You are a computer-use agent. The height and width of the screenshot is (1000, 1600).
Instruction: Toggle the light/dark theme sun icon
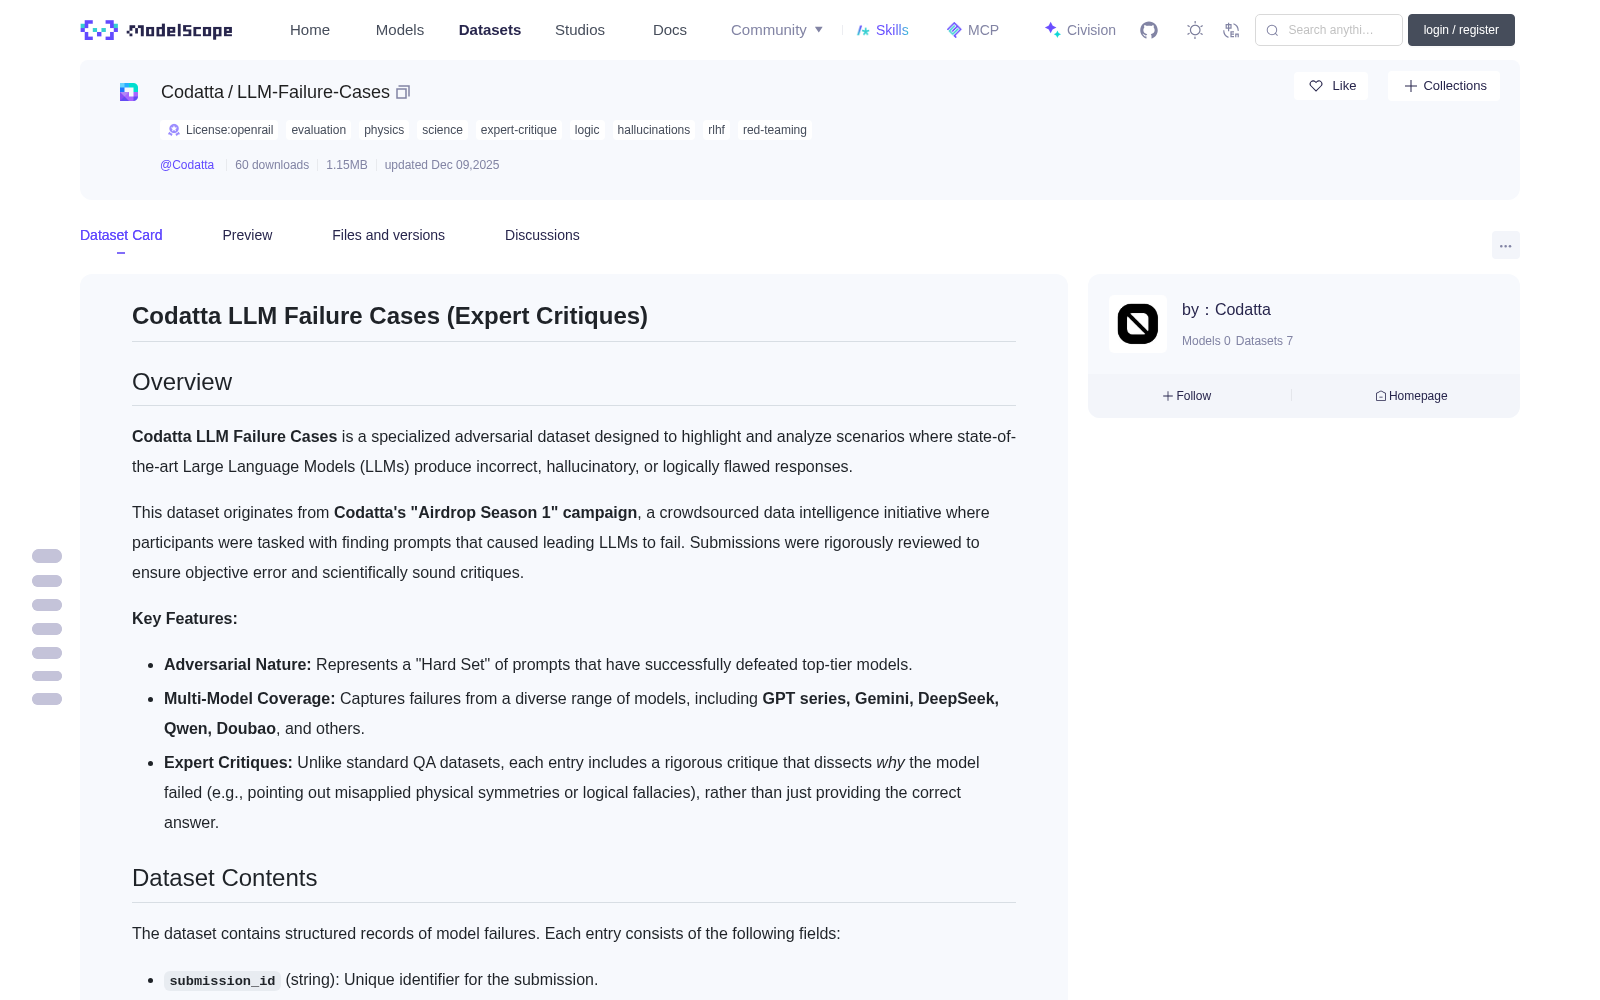(1195, 30)
